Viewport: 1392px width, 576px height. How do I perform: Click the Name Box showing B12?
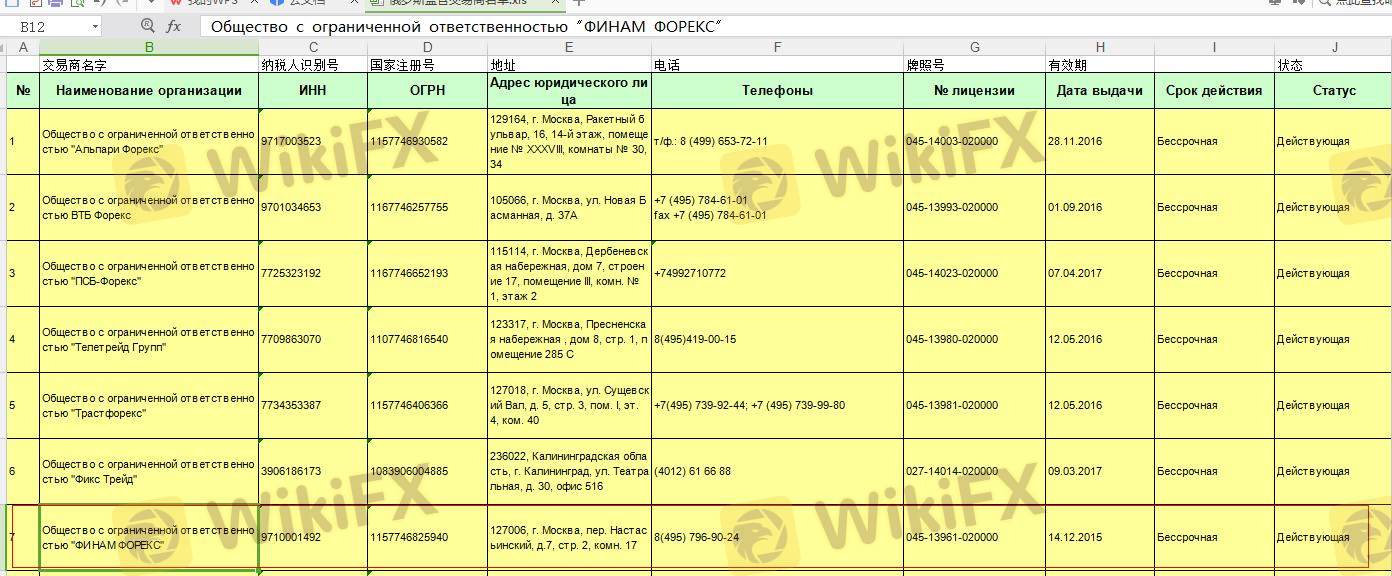[45, 27]
